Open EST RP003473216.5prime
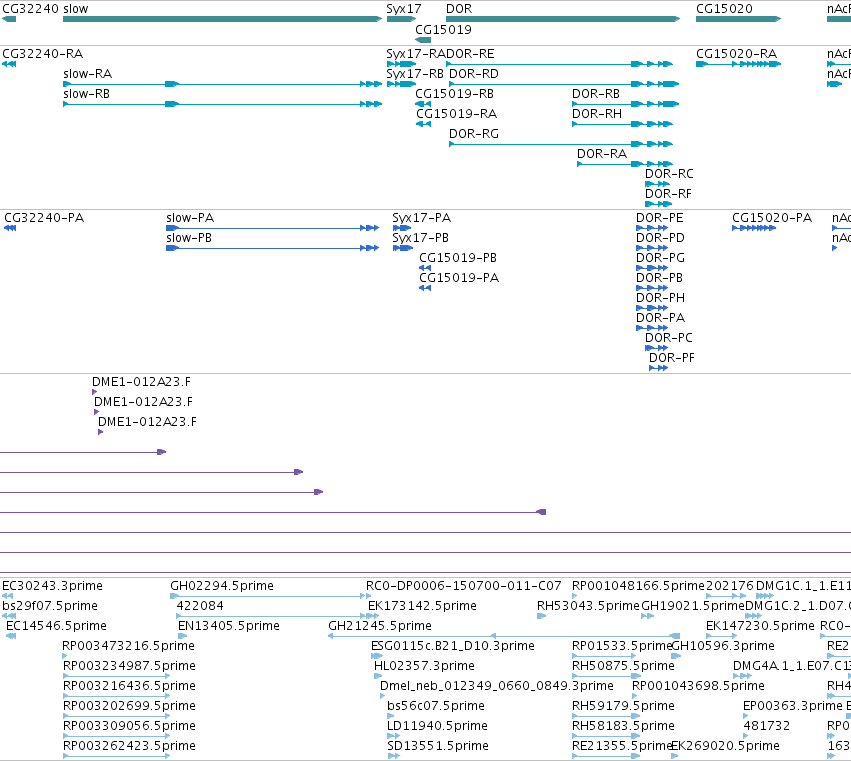851x761 pixels. (x=129, y=646)
